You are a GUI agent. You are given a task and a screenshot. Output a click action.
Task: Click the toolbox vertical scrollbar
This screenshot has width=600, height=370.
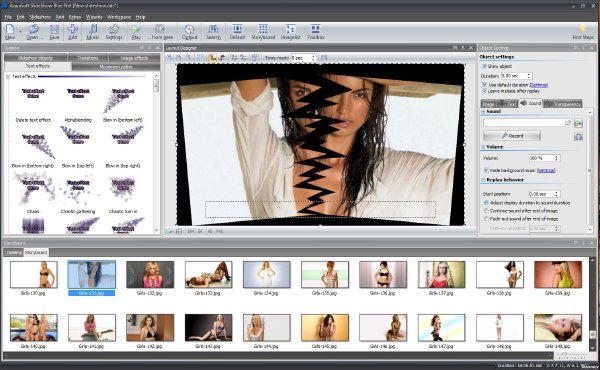pos(156,153)
